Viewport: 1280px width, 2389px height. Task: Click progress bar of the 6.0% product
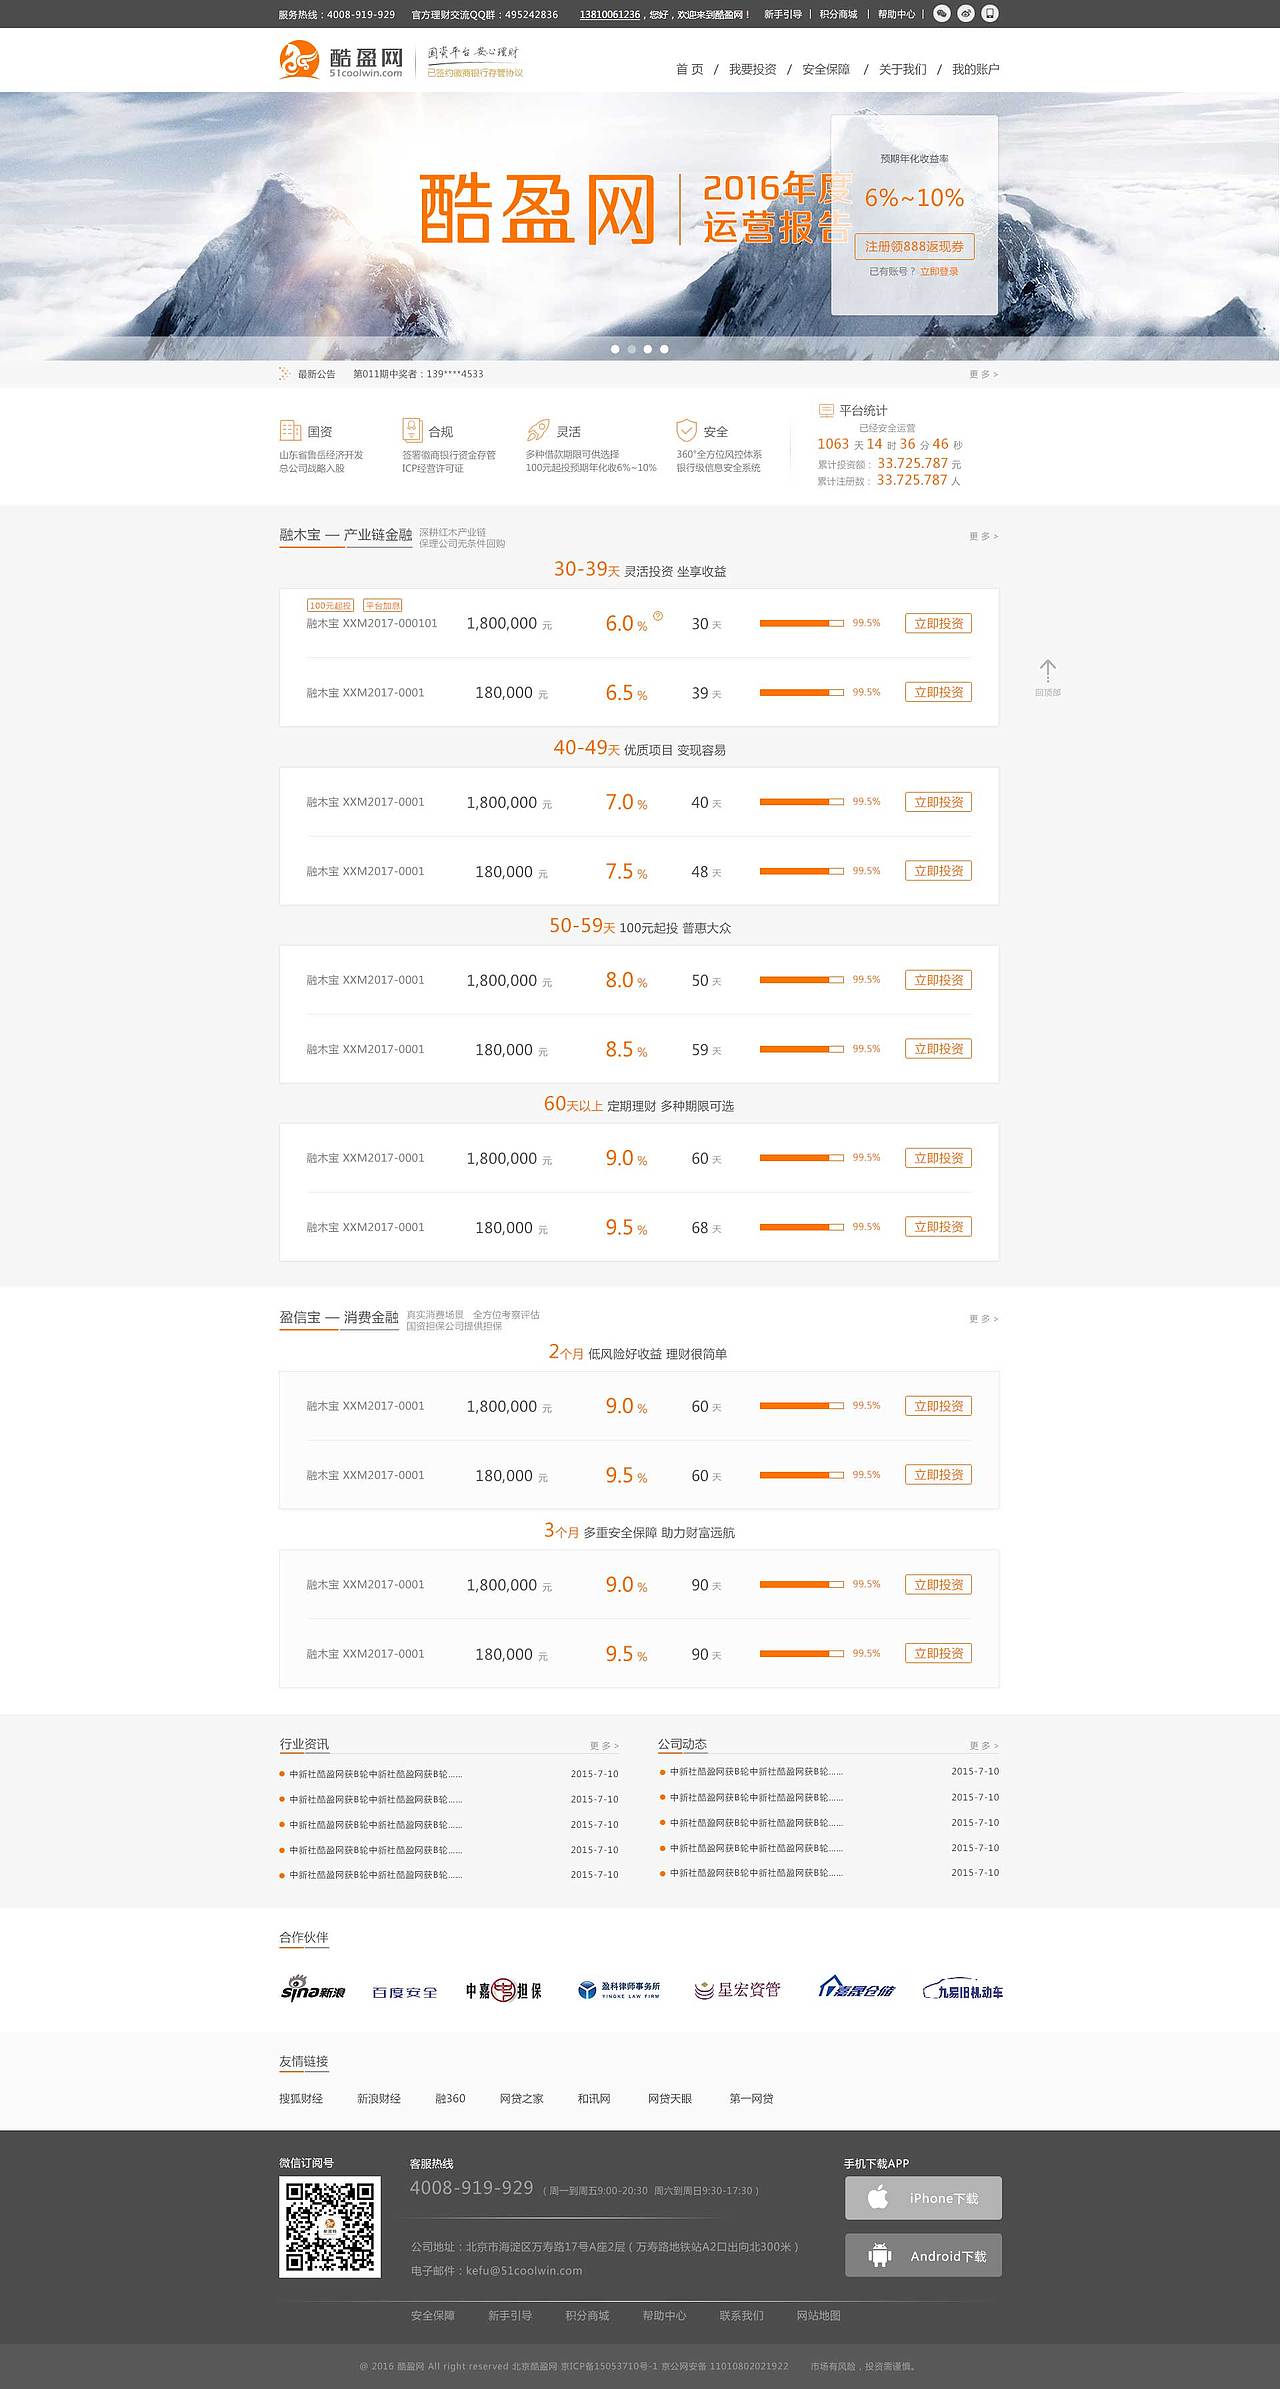point(801,623)
